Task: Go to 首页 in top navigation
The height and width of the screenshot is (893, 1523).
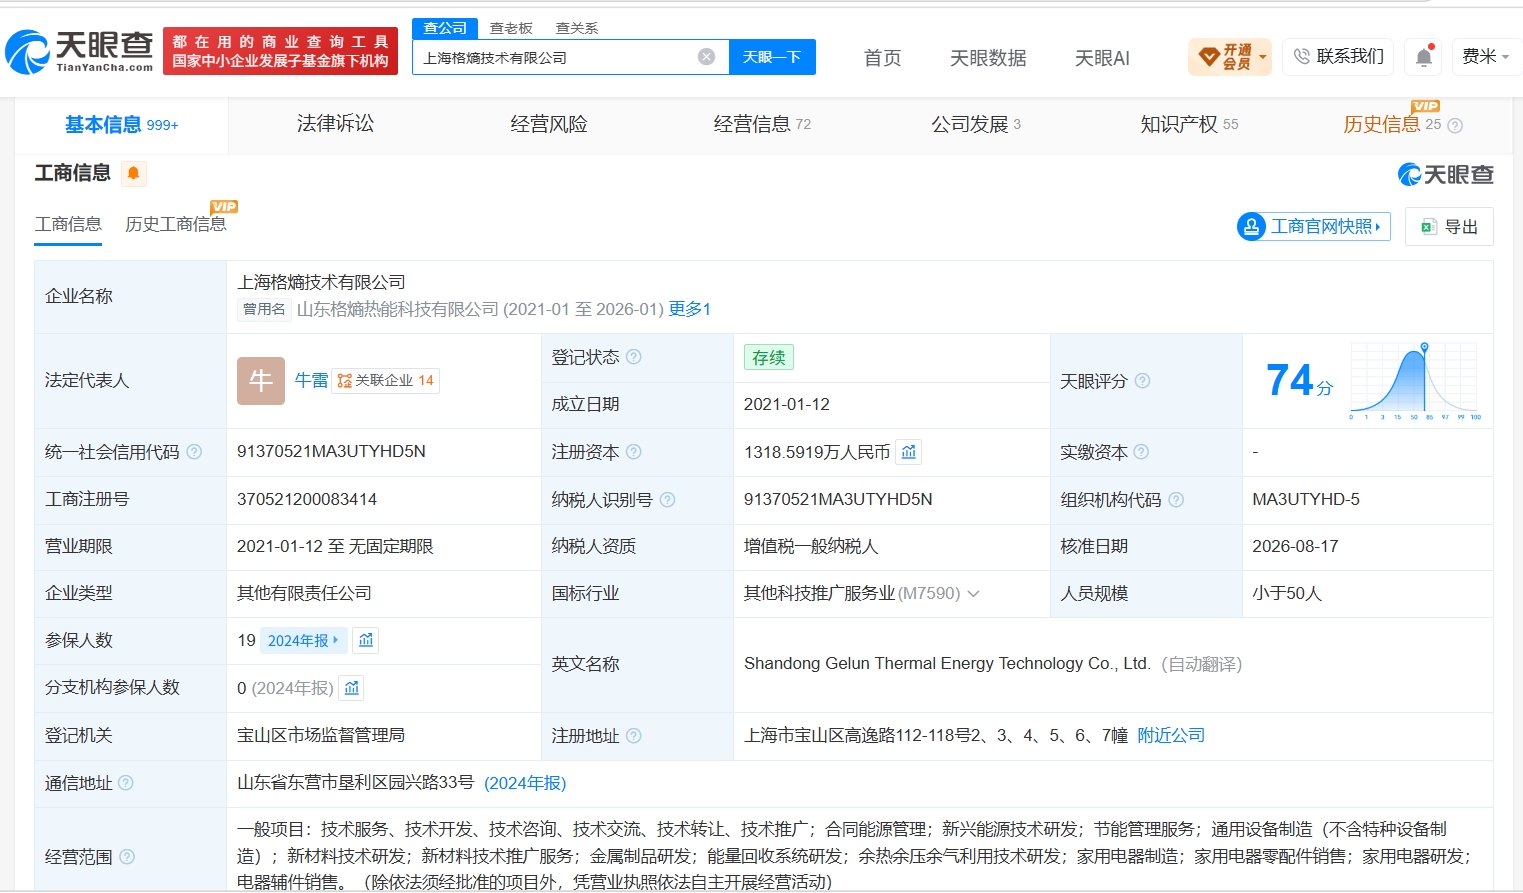Action: coord(882,58)
